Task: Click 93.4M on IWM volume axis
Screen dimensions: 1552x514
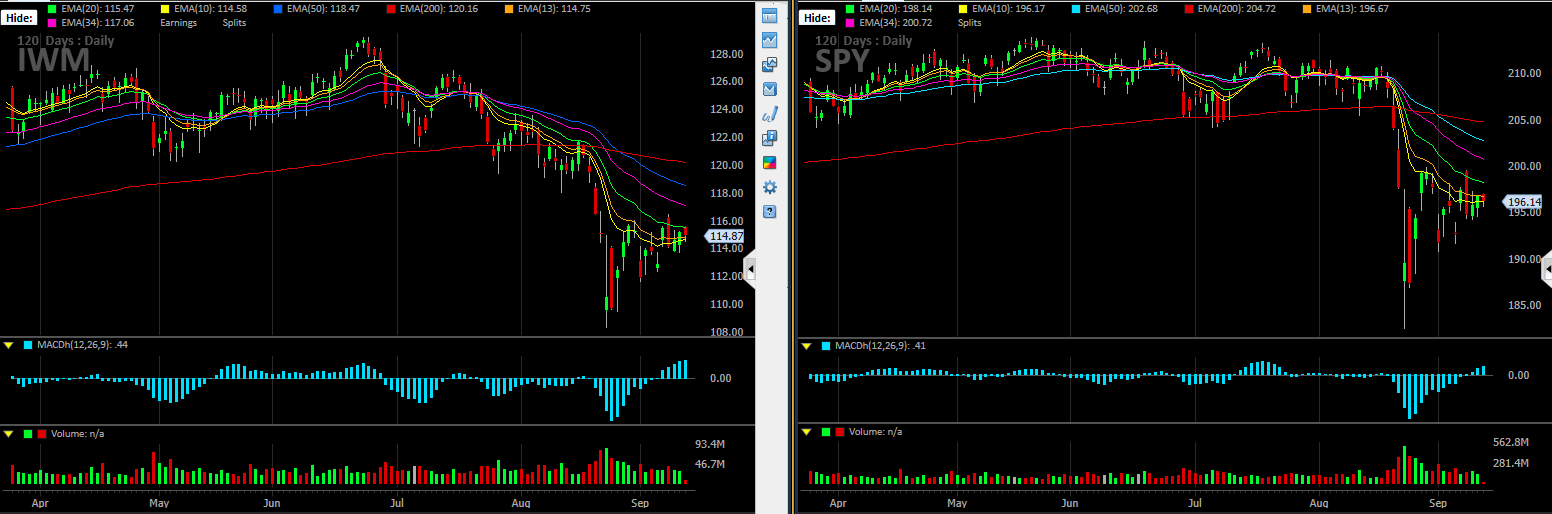Action: [709, 443]
